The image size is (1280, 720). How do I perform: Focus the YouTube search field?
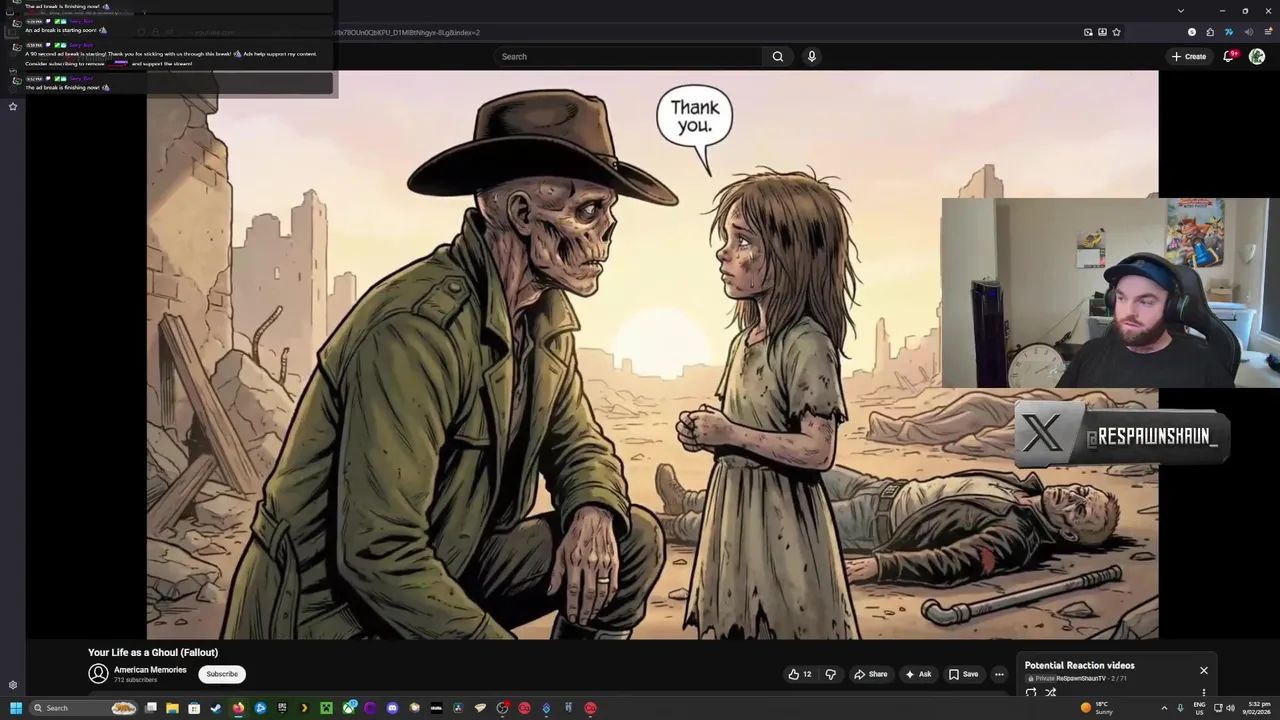click(630, 56)
